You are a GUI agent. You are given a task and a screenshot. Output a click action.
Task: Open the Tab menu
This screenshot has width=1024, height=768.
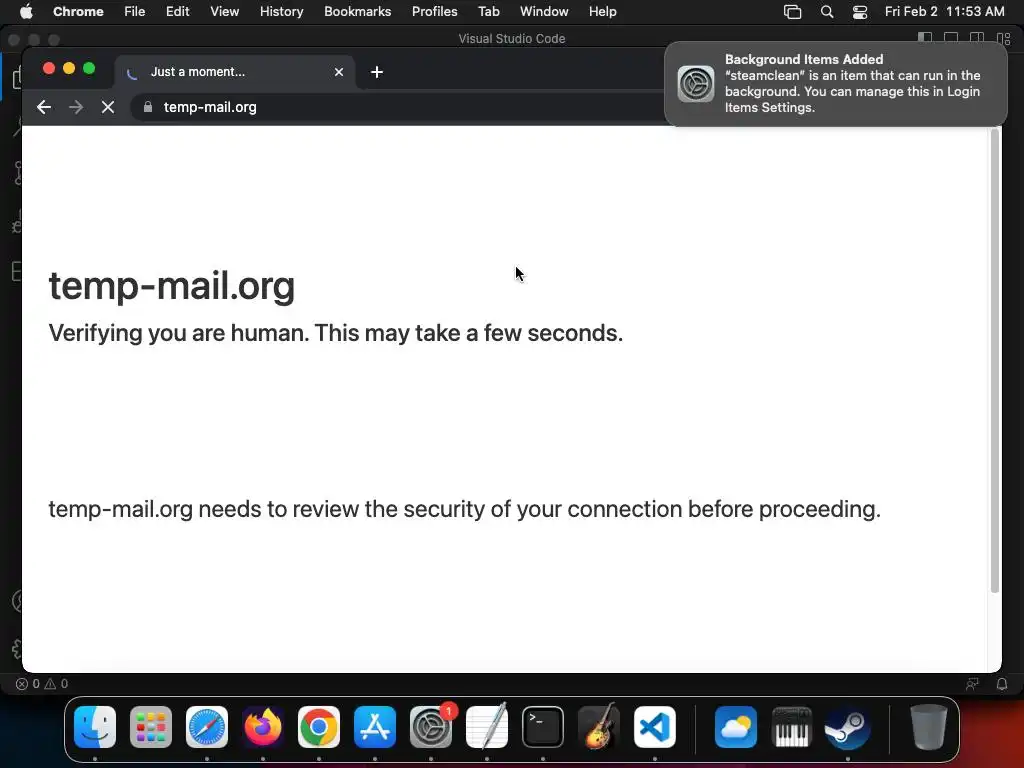tap(488, 11)
